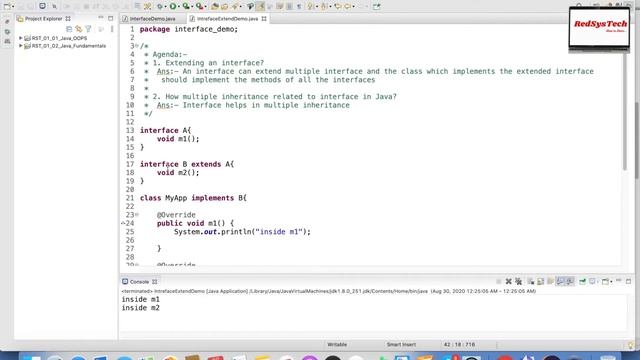Minimize the Console panel
The height and width of the screenshot is (360, 640).
pyautogui.click(x=619, y=281)
